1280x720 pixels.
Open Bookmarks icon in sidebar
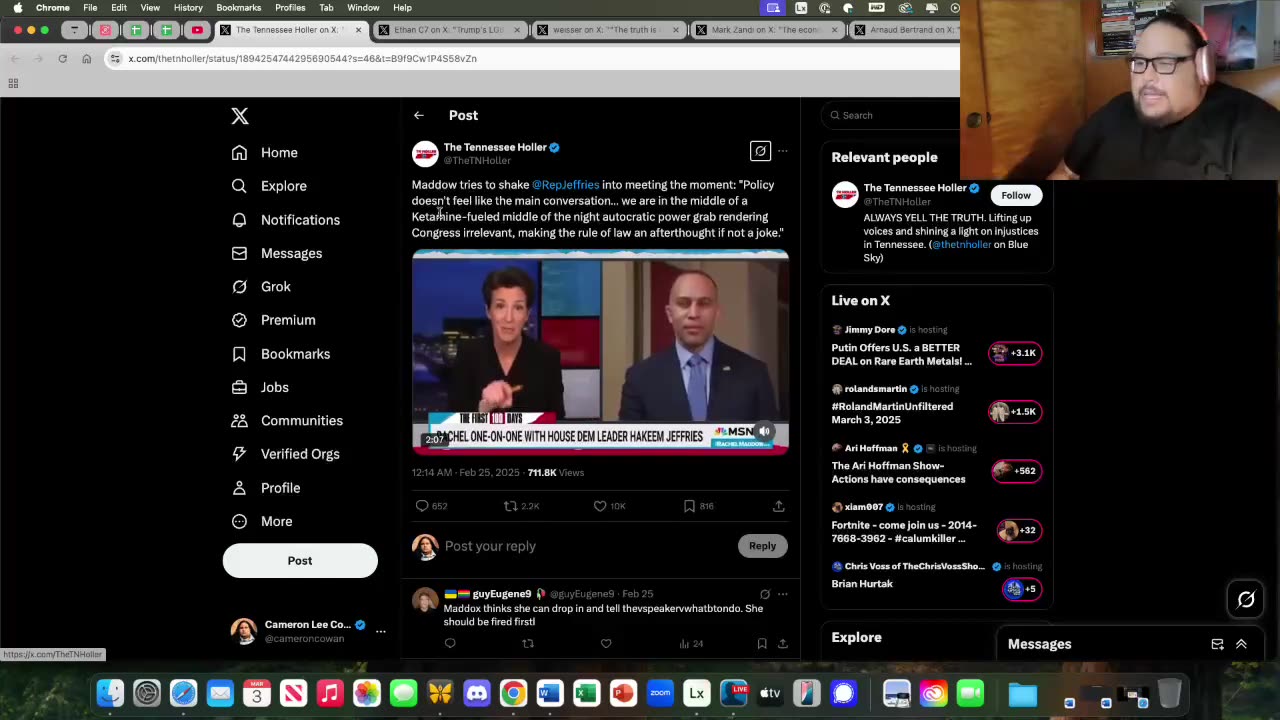(x=239, y=353)
